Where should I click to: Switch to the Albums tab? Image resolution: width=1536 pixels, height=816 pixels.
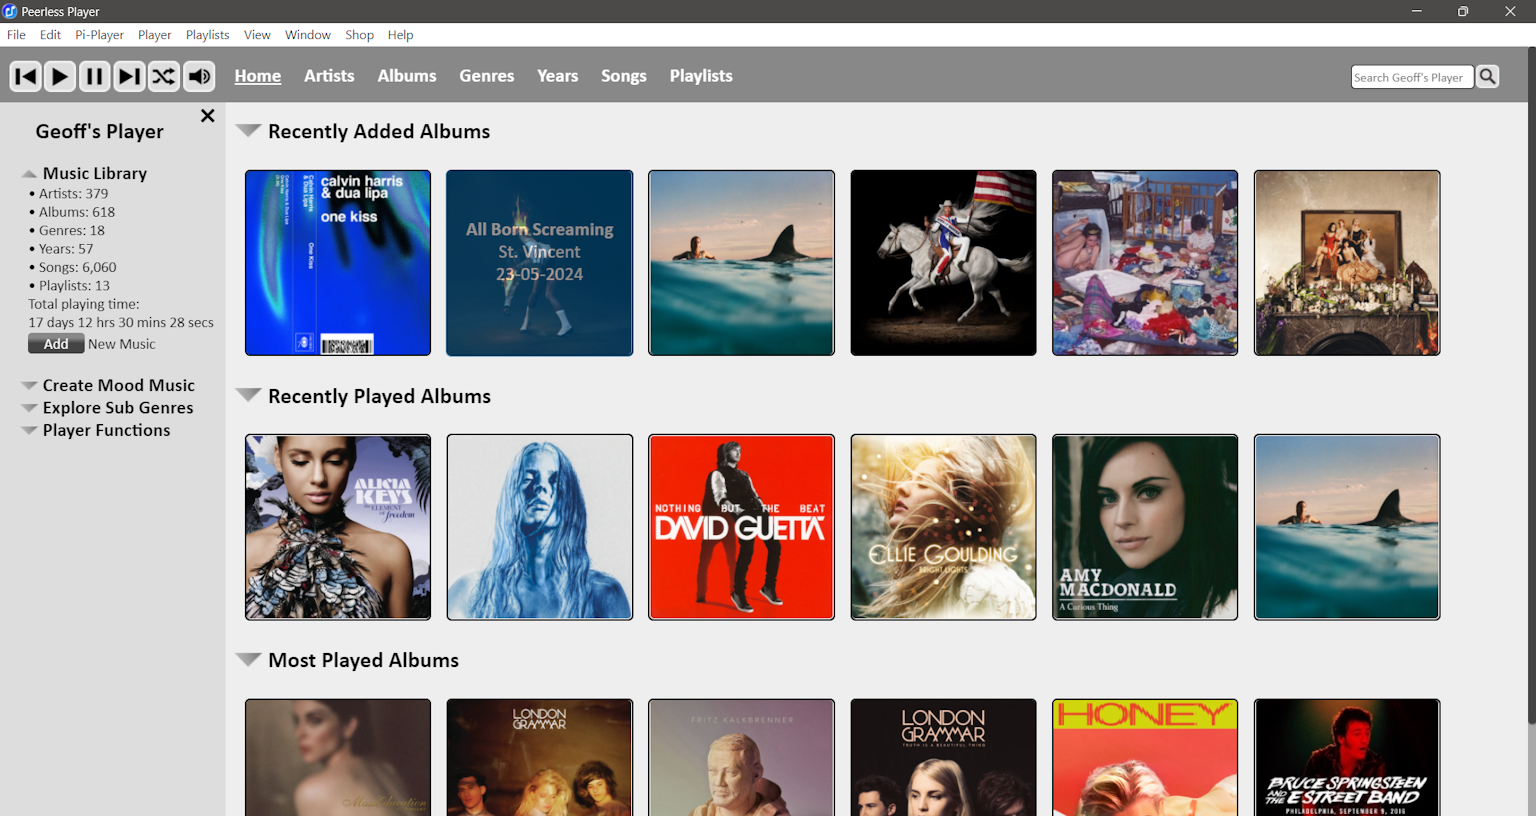pyautogui.click(x=407, y=76)
